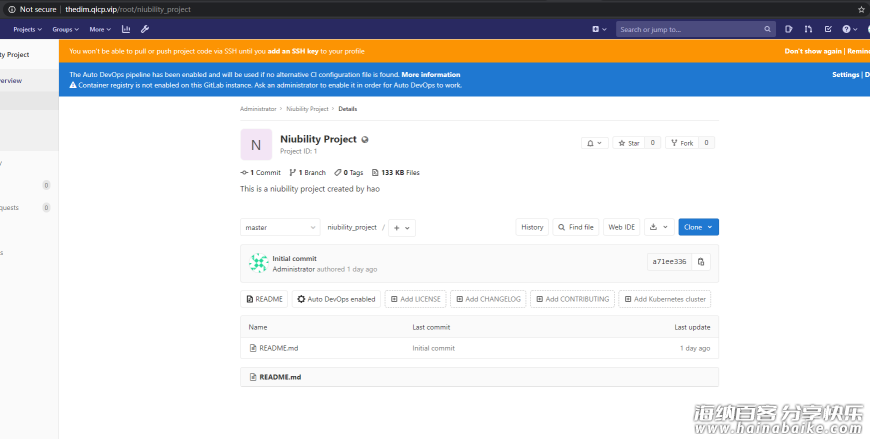Open the Groups dropdown menu
This screenshot has width=870, height=439.
pos(65,29)
